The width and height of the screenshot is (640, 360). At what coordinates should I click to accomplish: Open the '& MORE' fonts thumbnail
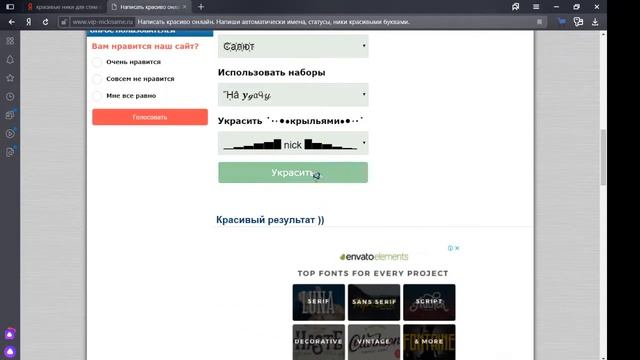(x=429, y=342)
